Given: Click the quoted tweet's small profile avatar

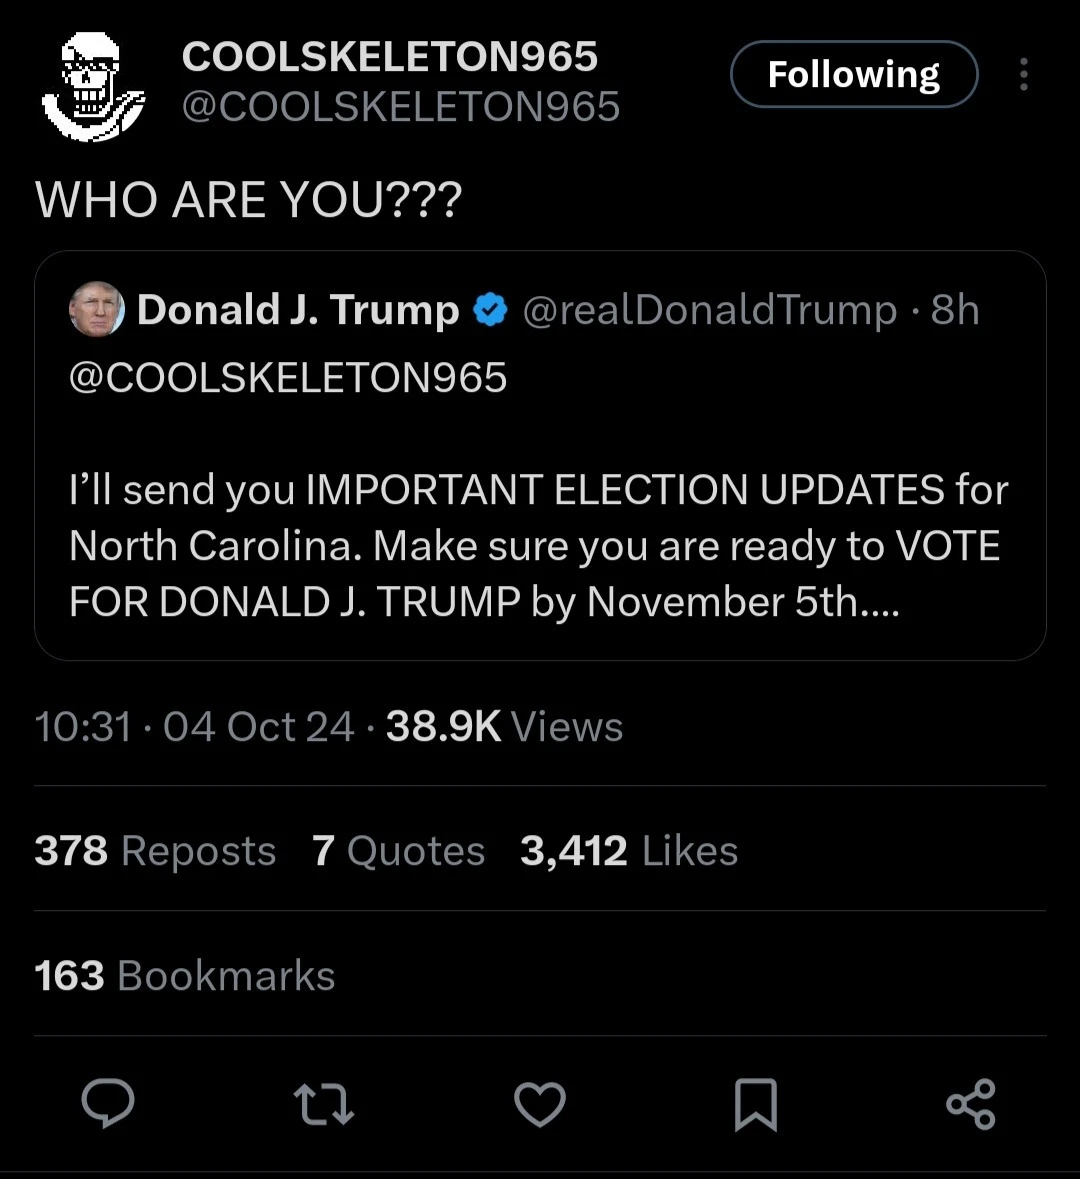Looking at the screenshot, I should (x=96, y=310).
